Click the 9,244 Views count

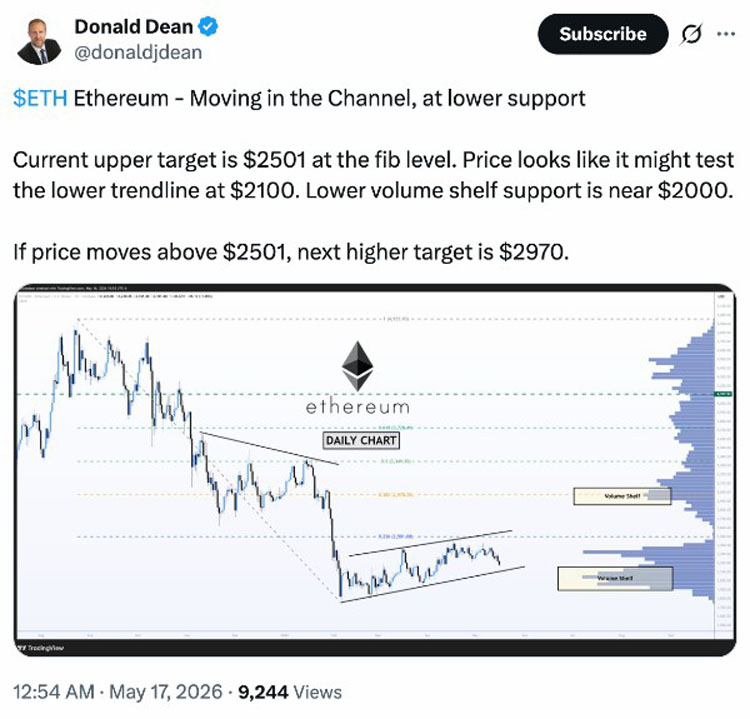click(x=290, y=692)
